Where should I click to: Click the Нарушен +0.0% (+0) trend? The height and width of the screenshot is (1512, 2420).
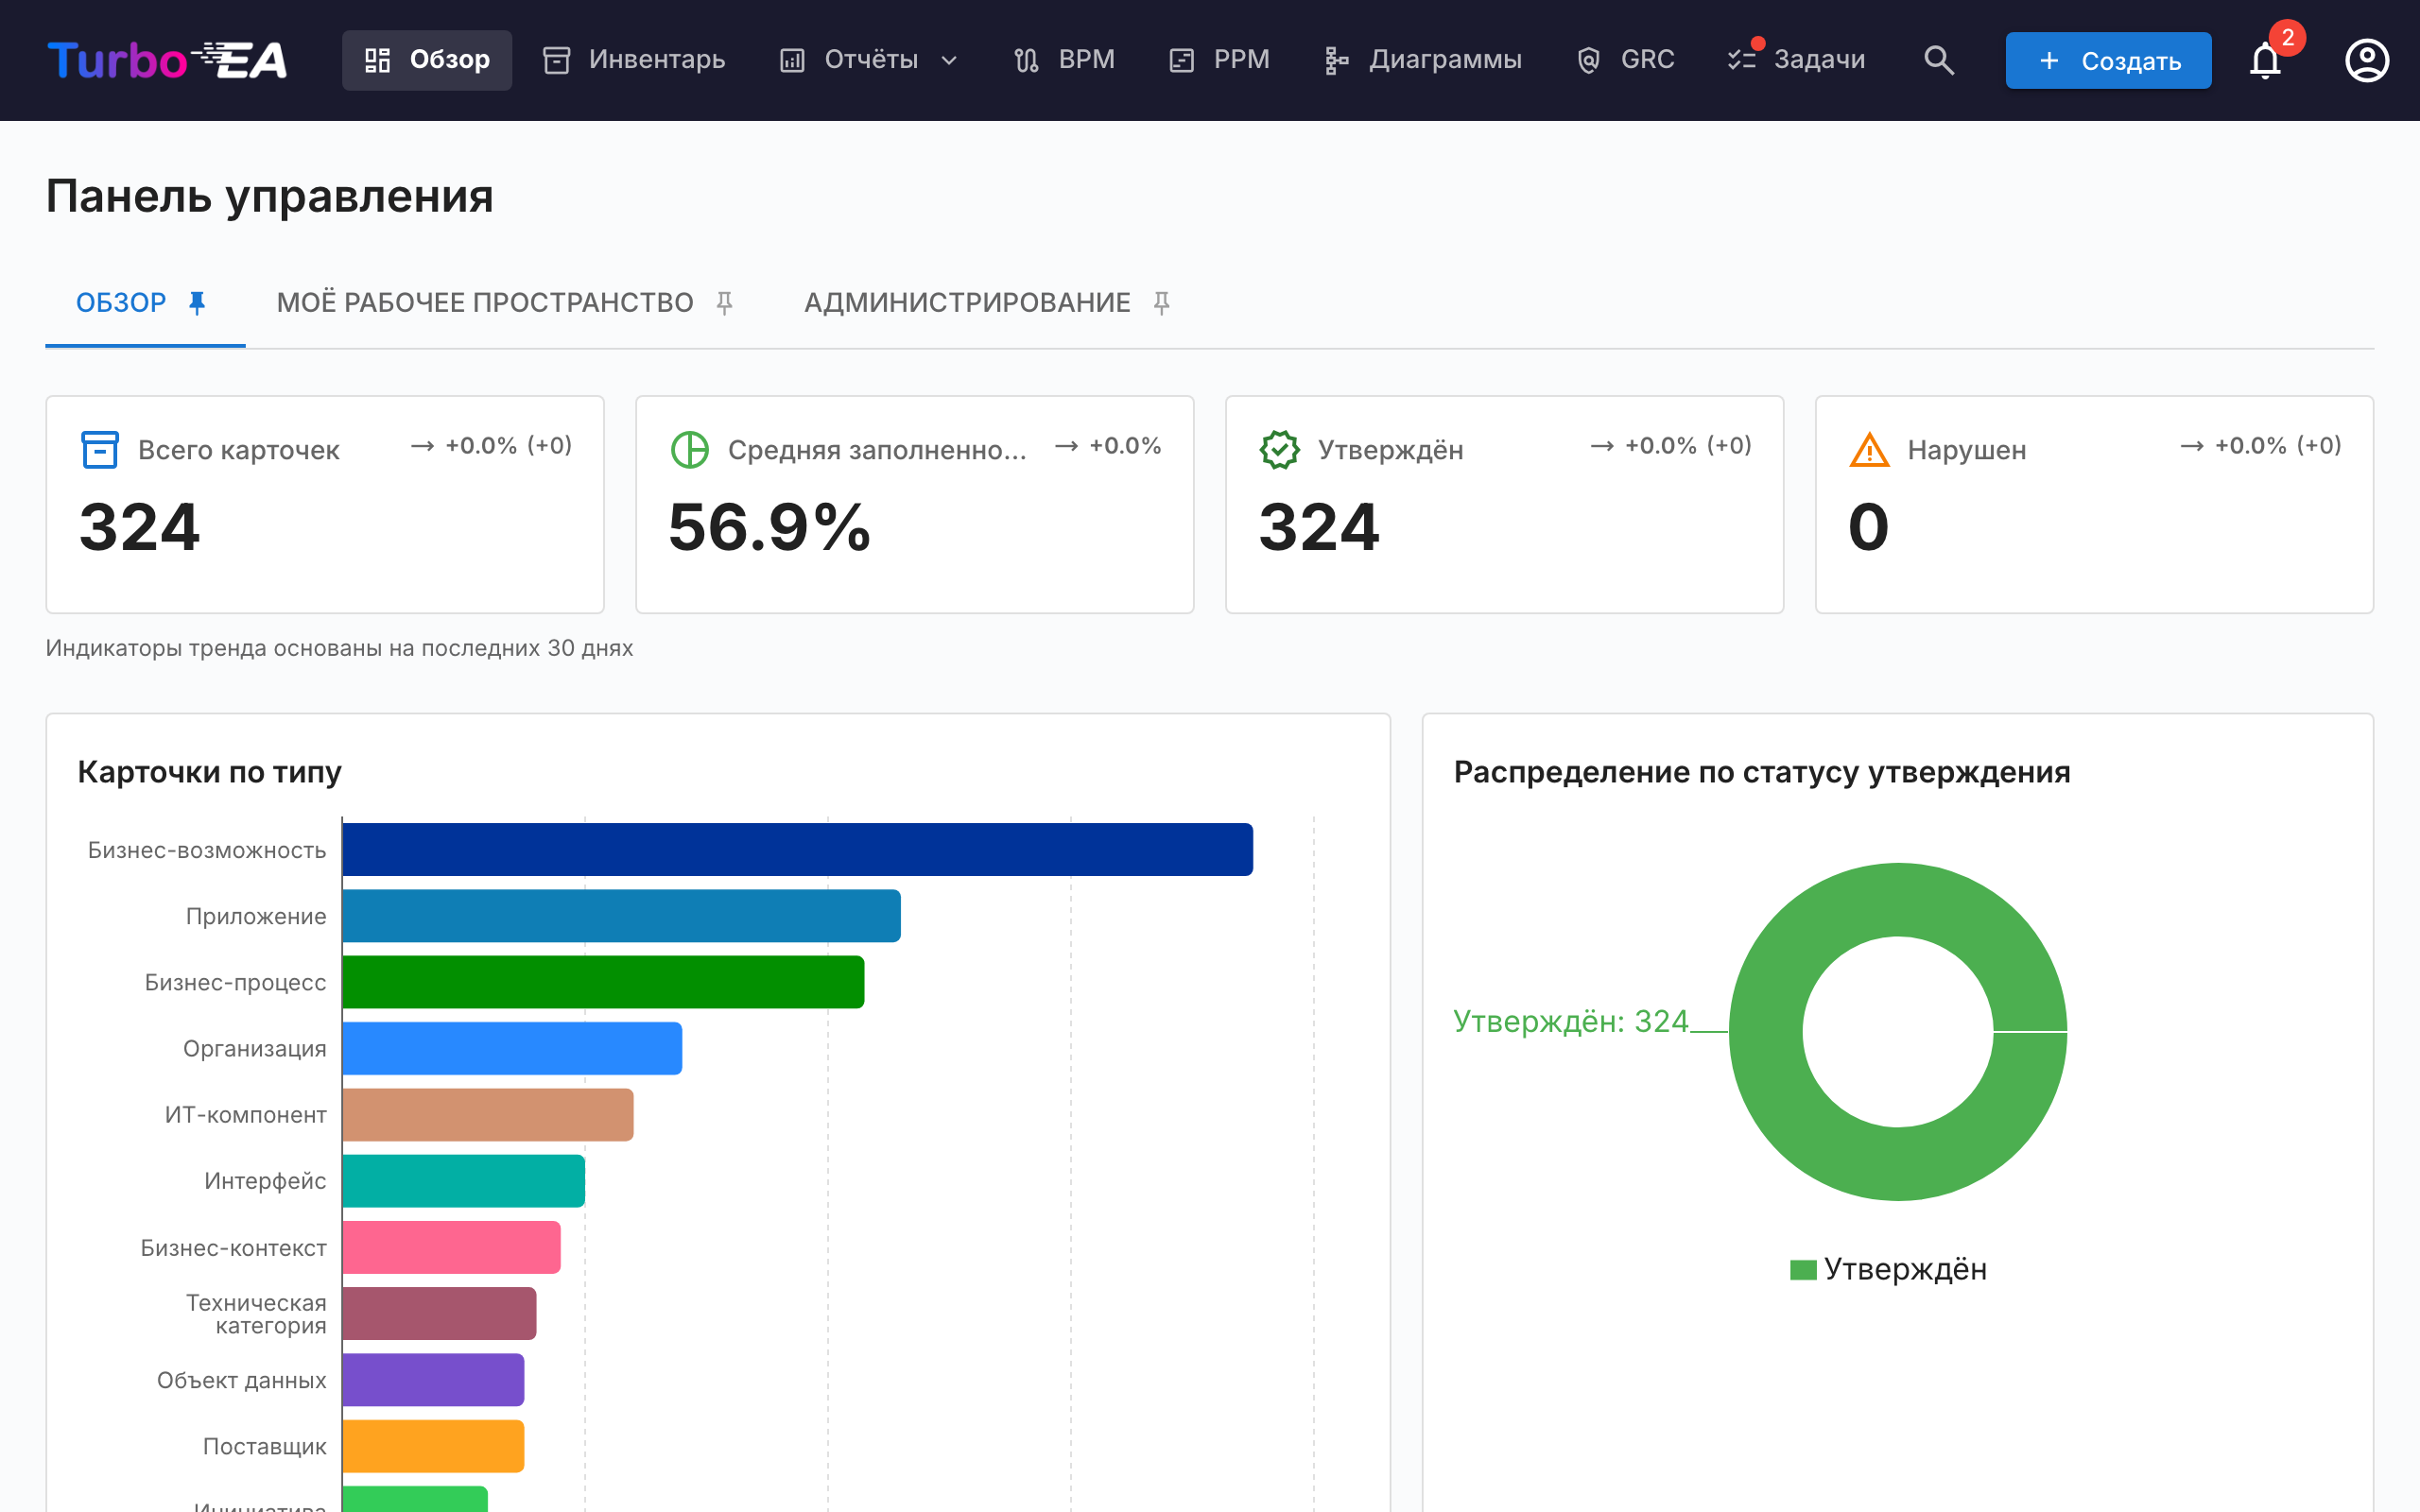pyautogui.click(x=2261, y=445)
